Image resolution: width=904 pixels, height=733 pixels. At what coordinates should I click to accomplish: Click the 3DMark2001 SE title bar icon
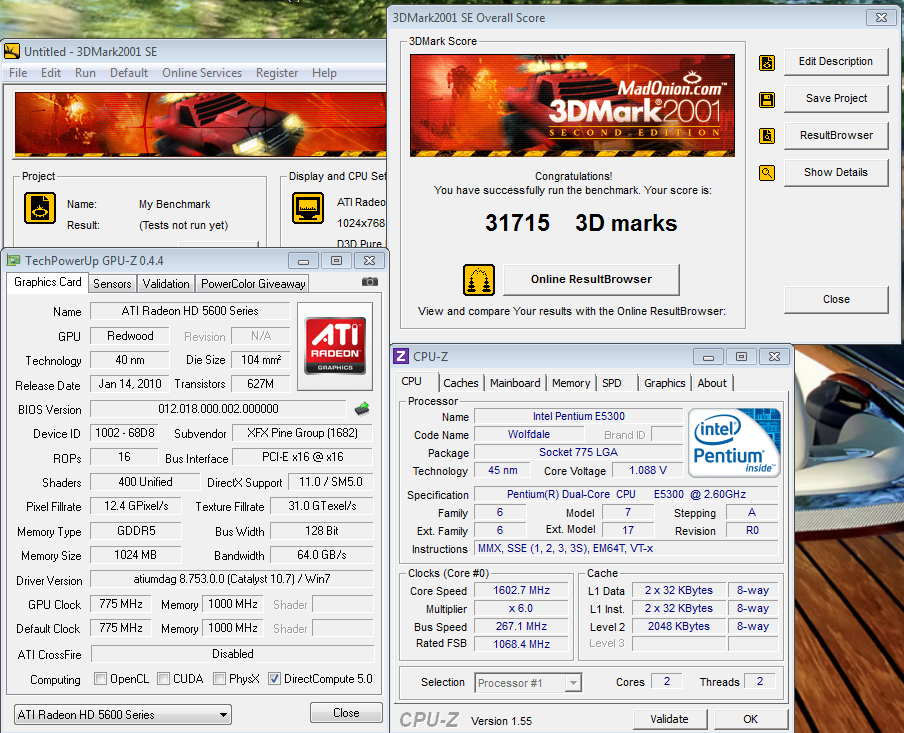coord(12,51)
